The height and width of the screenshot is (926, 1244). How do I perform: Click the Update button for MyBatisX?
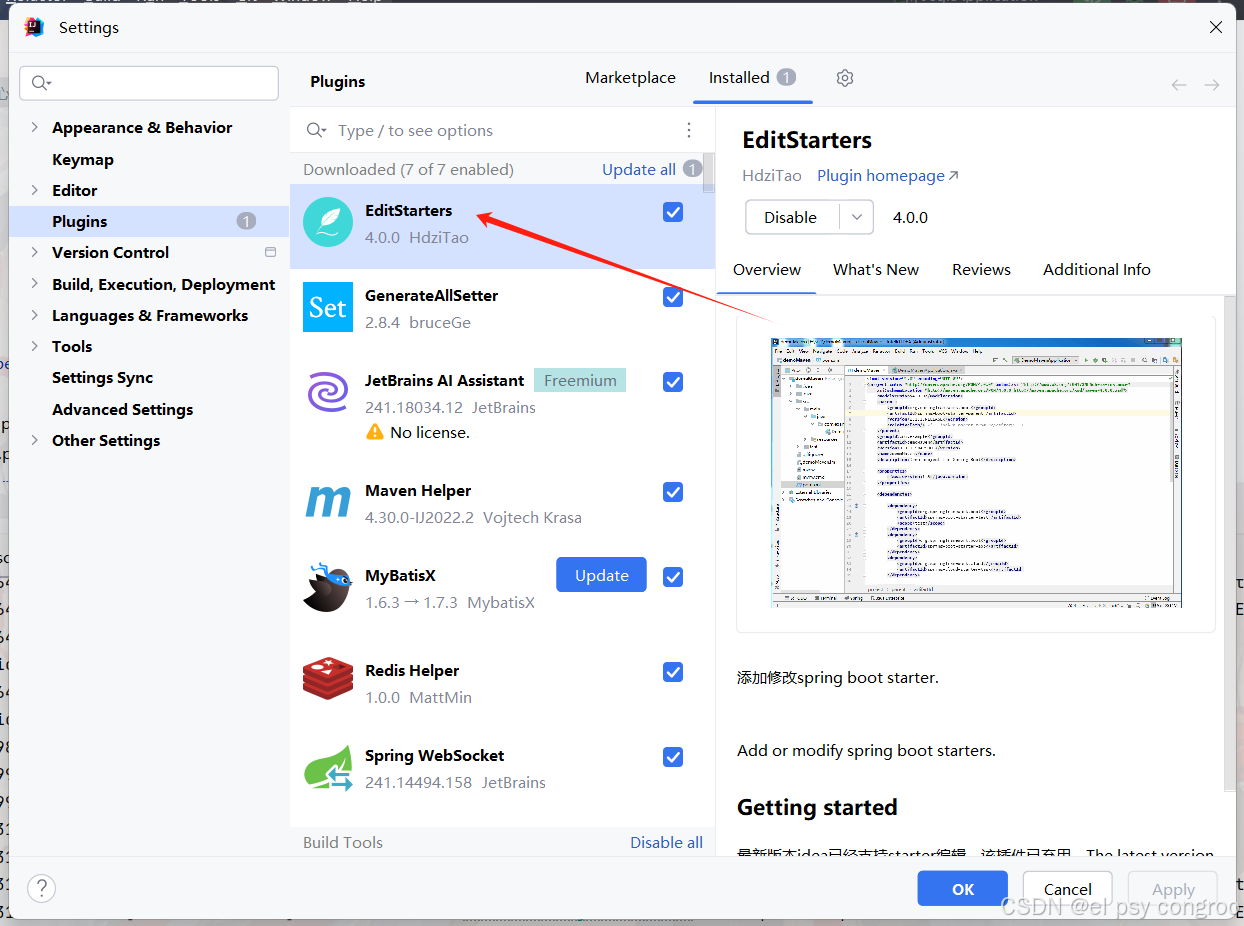coord(602,575)
